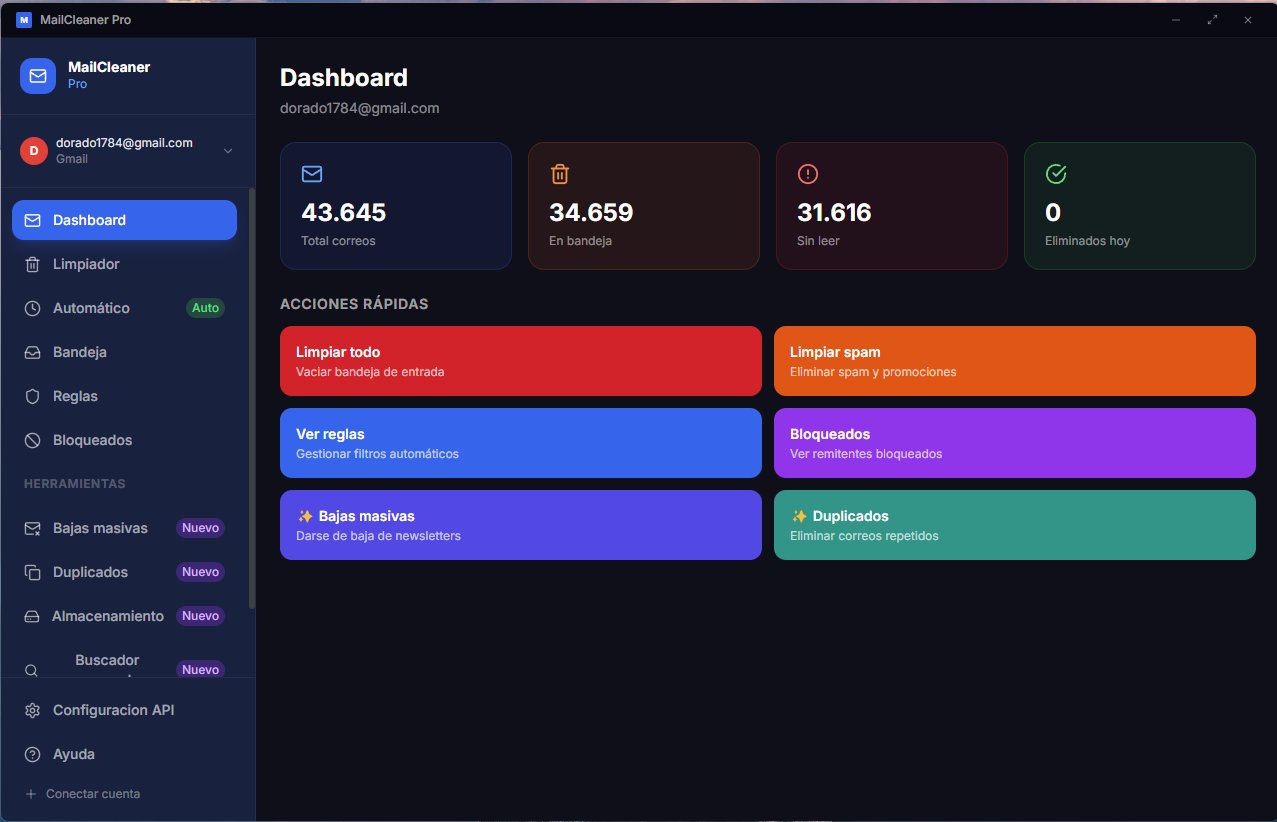1277x822 pixels.
Task: Click the inbox tray icon beside Bandeja
Action: (x=33, y=352)
